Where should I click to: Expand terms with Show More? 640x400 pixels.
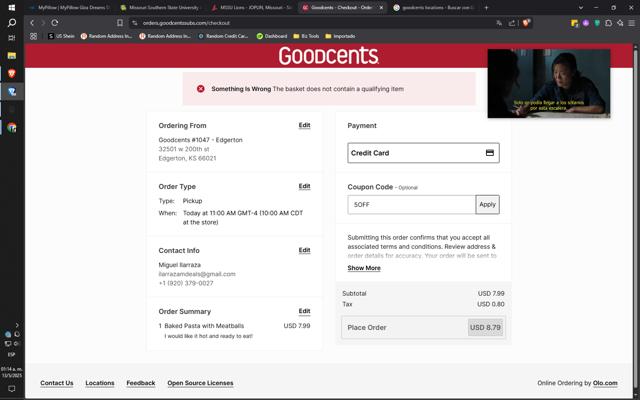tap(364, 268)
